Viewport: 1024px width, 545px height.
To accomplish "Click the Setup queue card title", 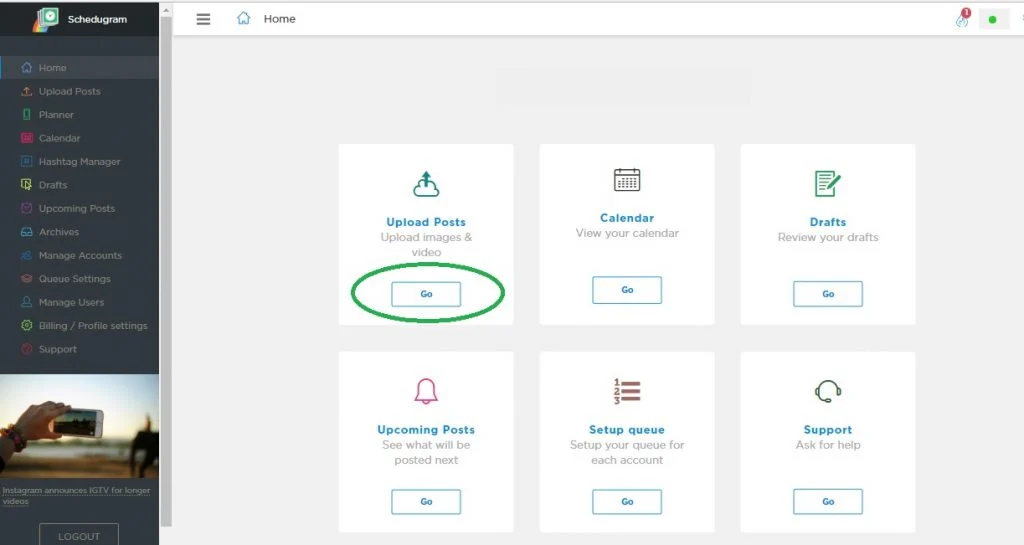I will (627, 429).
